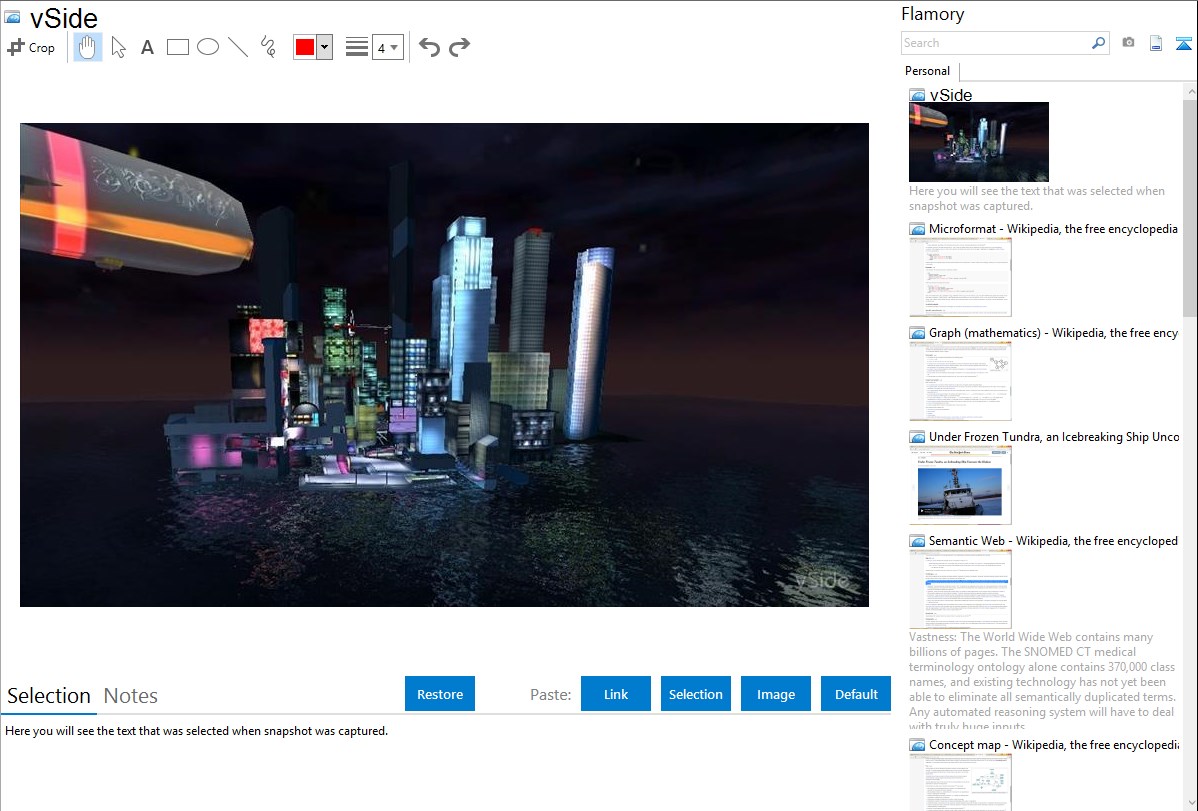
Task: Activate the hand pan tool
Action: pyautogui.click(x=88, y=47)
